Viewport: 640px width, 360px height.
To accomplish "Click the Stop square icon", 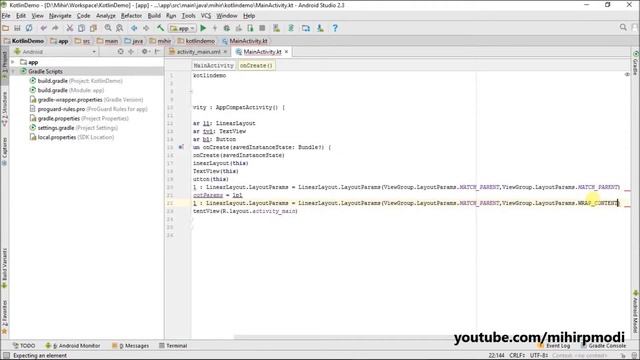I will pos(262,28).
